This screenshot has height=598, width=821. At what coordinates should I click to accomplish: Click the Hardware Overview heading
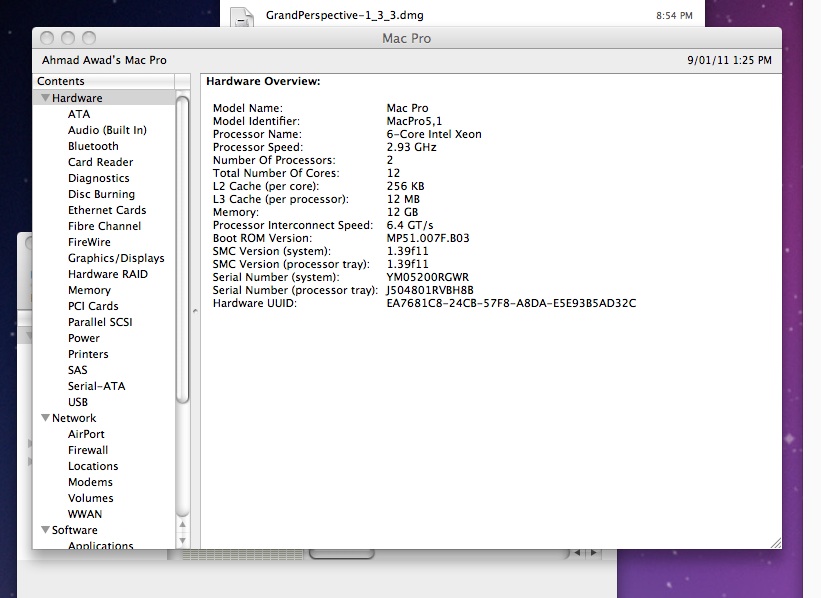click(263, 81)
